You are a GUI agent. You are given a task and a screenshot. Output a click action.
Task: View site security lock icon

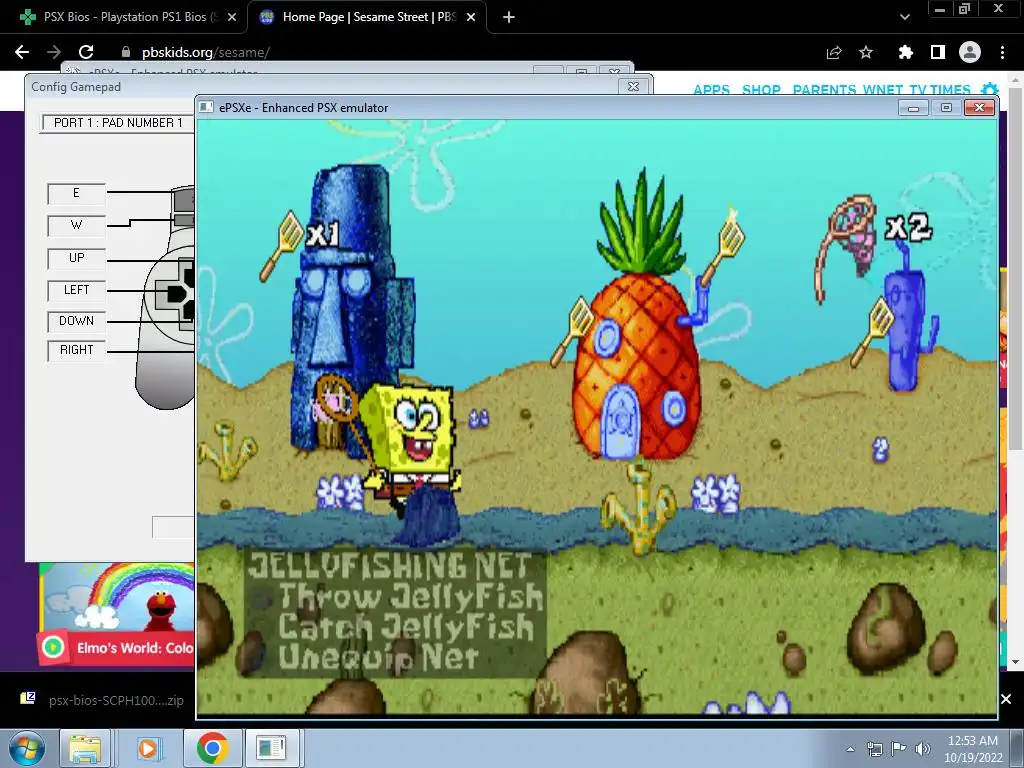pyautogui.click(x=126, y=52)
